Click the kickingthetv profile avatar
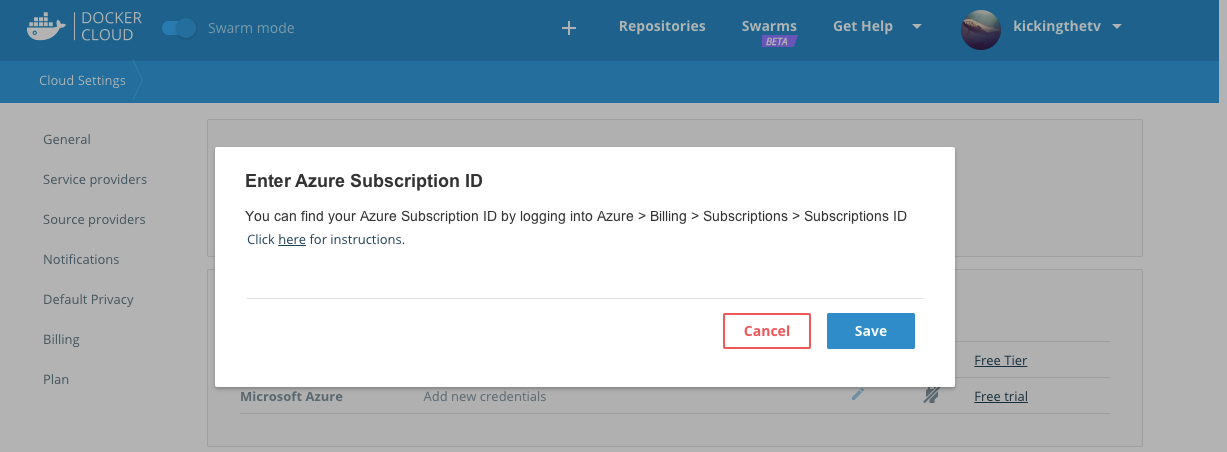This screenshot has height=452, width=1227. click(981, 29)
